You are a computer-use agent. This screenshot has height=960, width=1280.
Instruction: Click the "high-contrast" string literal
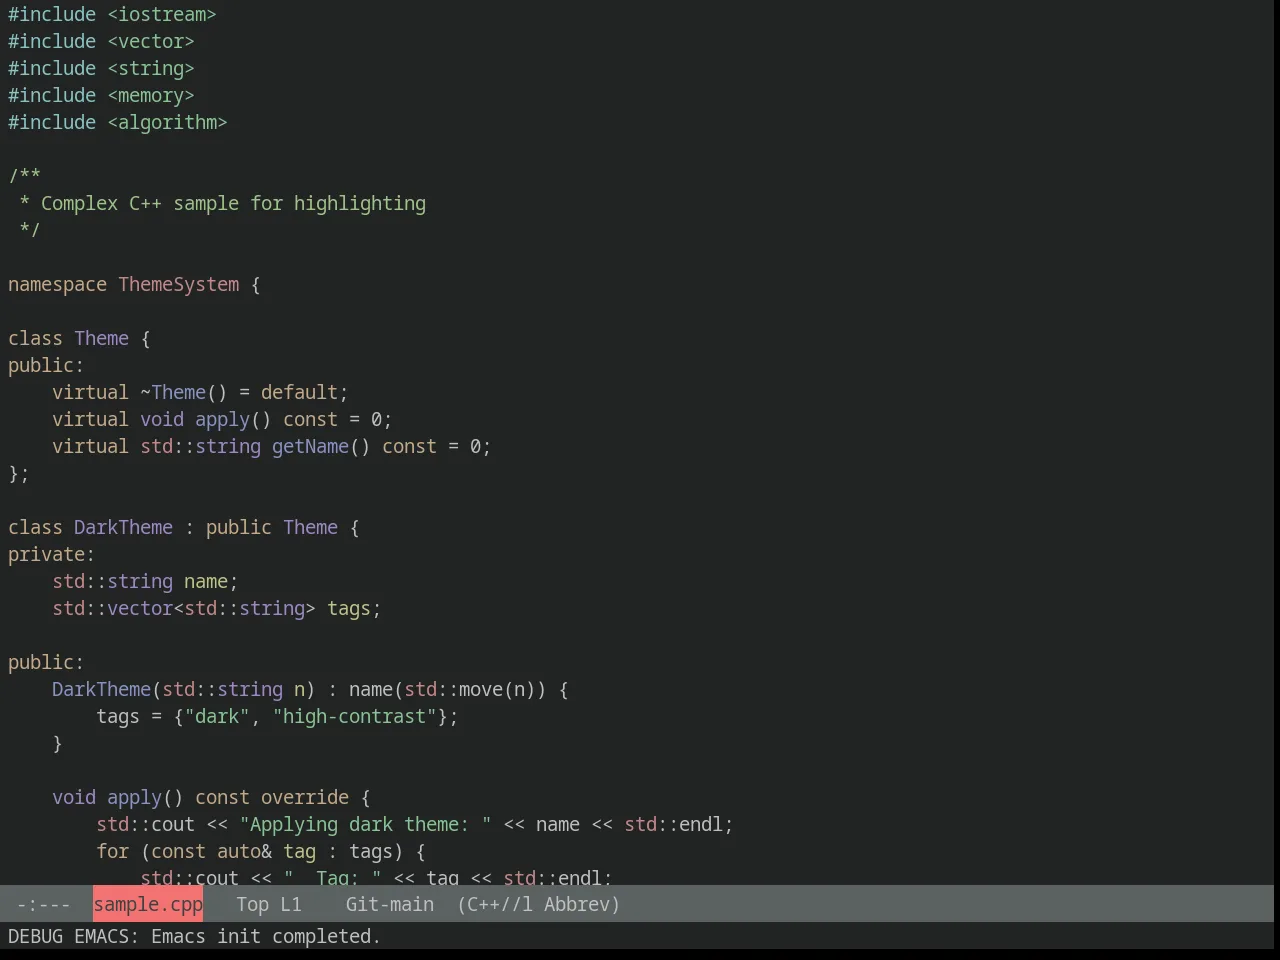[x=354, y=716]
